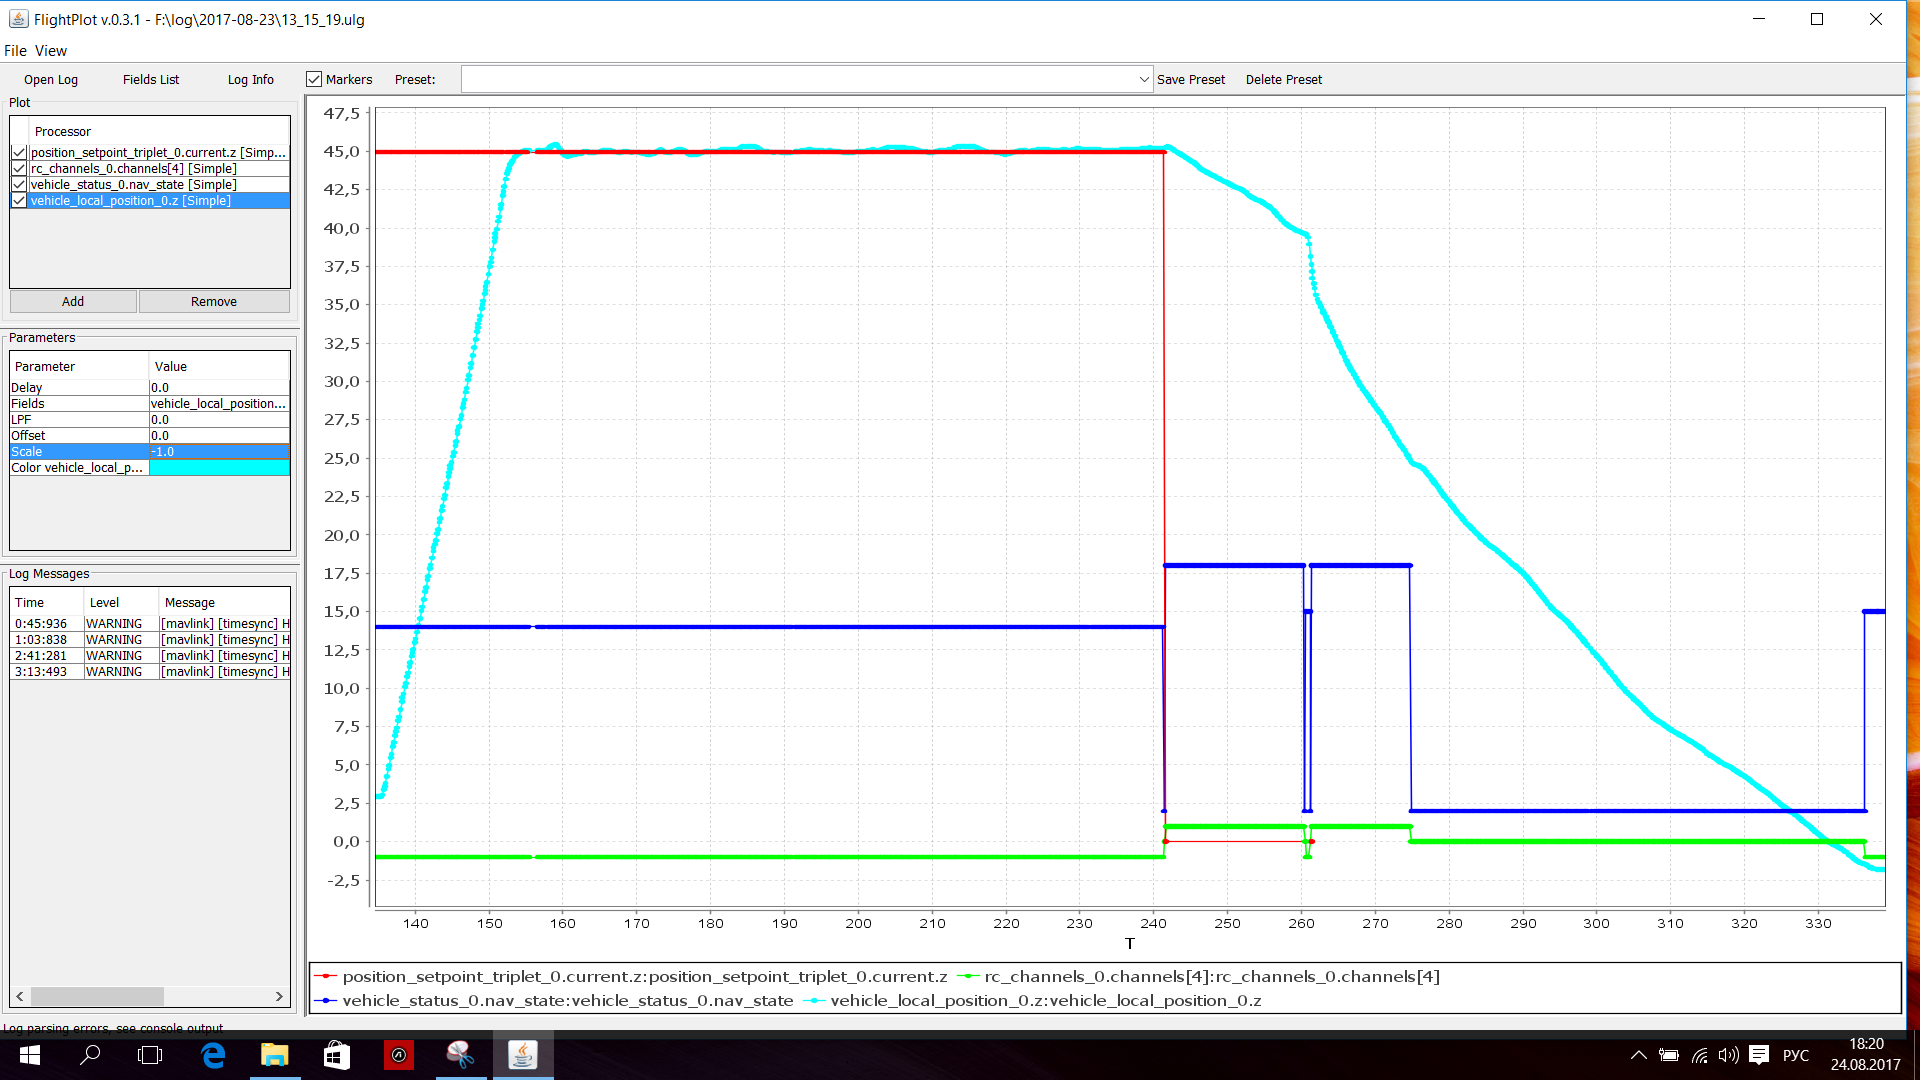Viewport: 1920px width, 1080px height.
Task: Disable the Markers checkbox
Action: pyautogui.click(x=314, y=79)
